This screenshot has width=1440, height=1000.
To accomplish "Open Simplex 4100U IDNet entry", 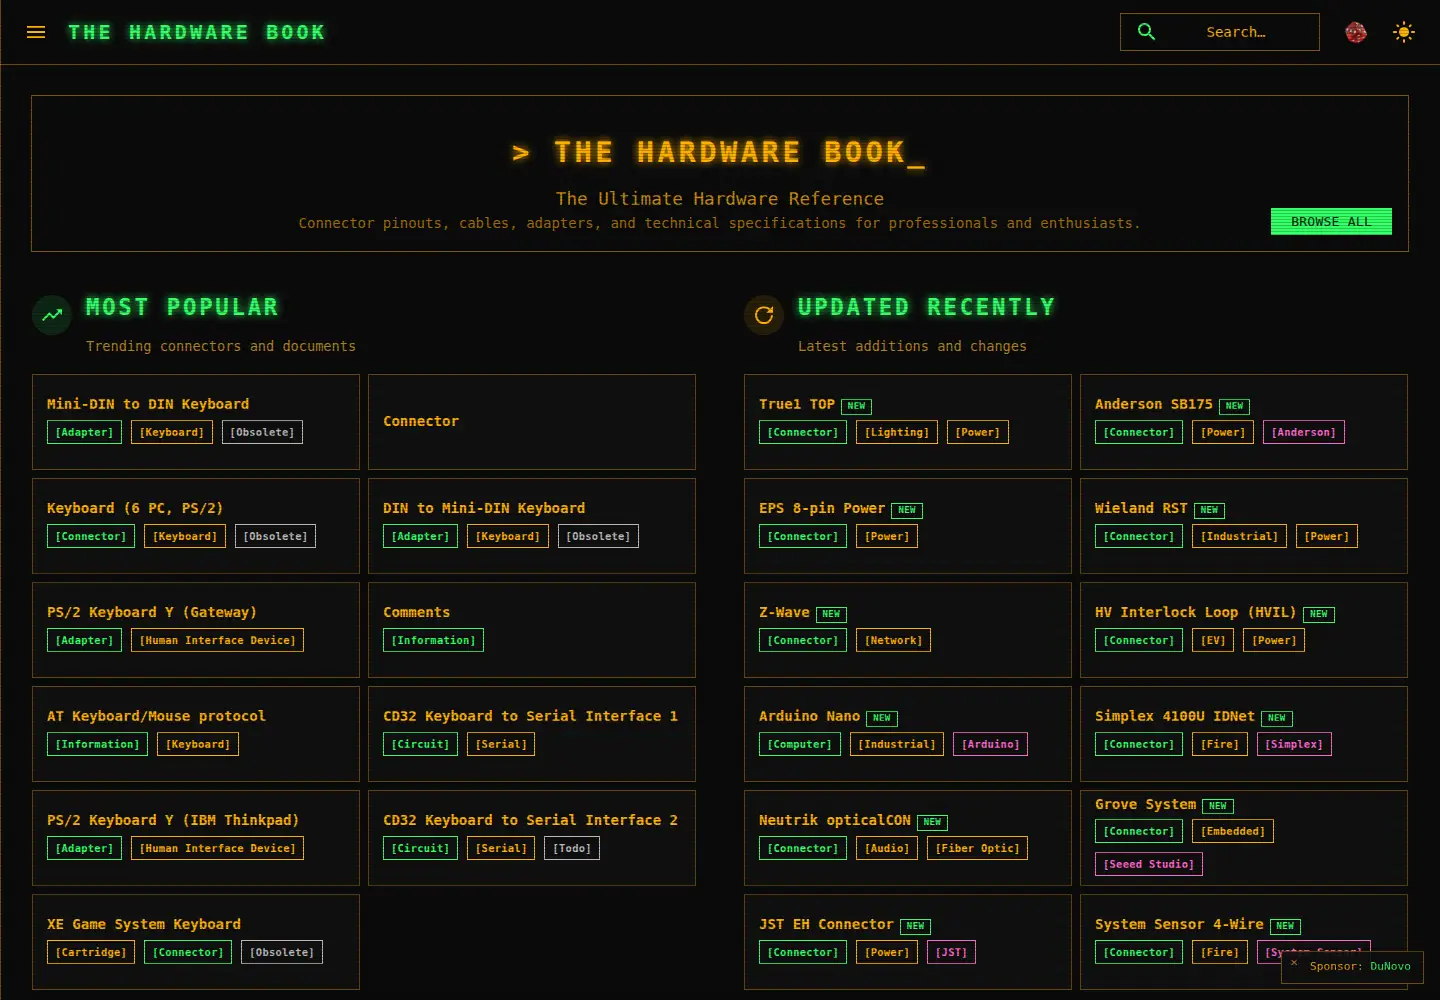I will [x=1244, y=734].
